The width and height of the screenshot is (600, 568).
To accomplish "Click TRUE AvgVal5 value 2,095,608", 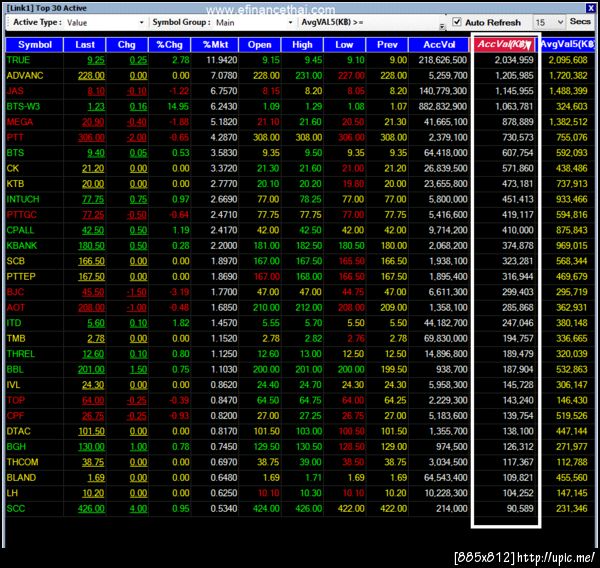I will 568,60.
